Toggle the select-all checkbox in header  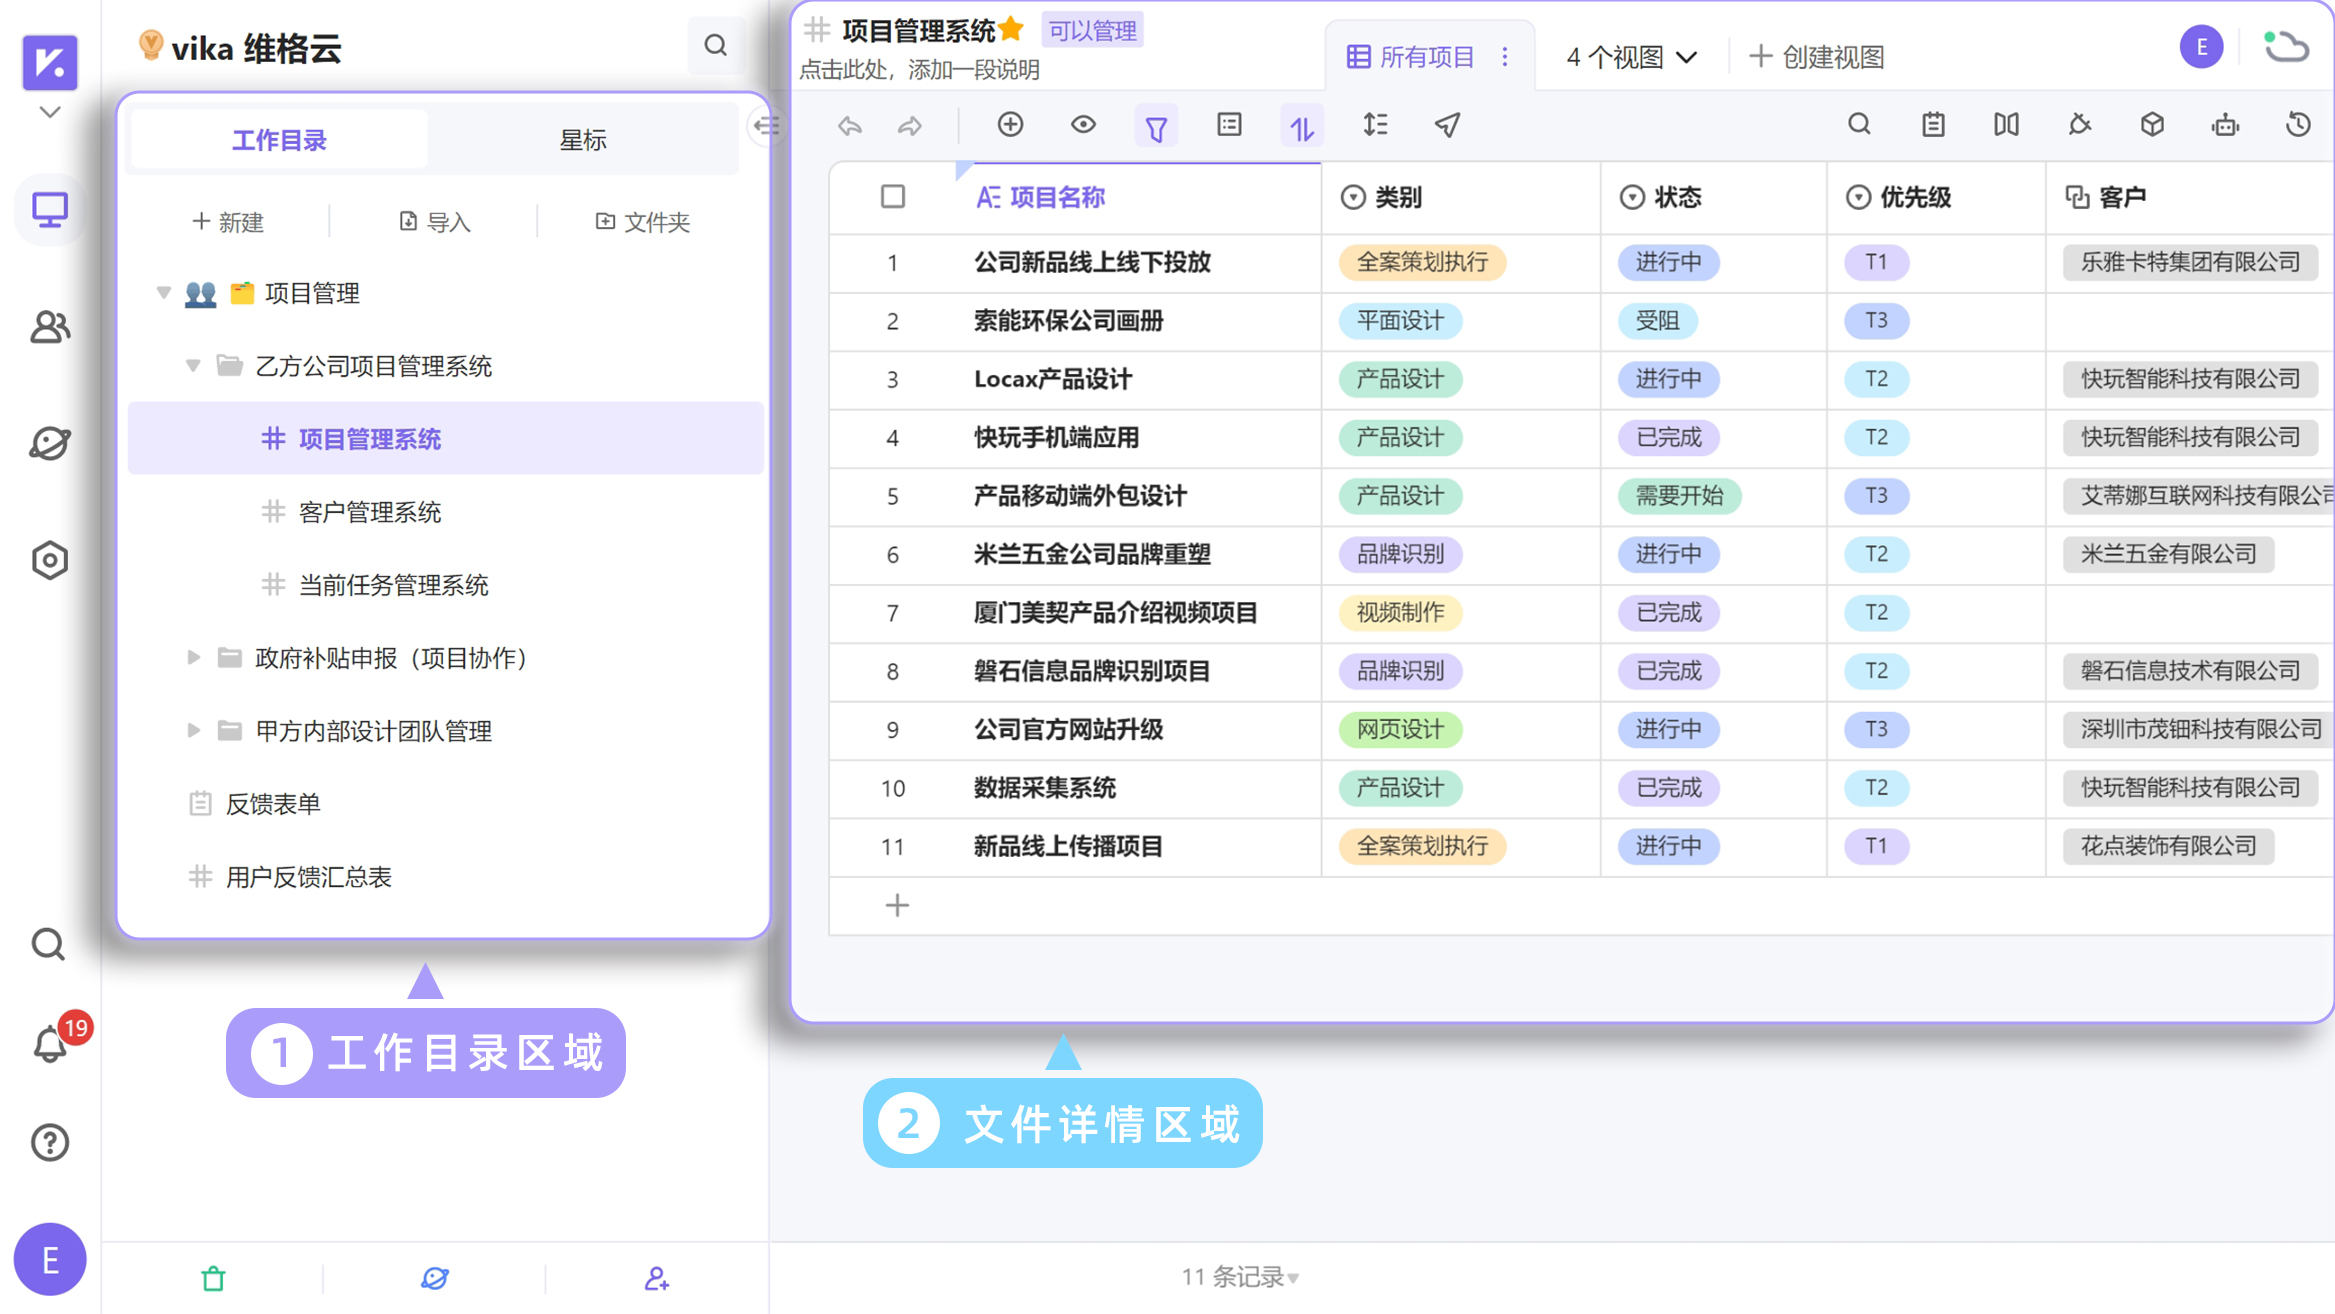(x=893, y=197)
